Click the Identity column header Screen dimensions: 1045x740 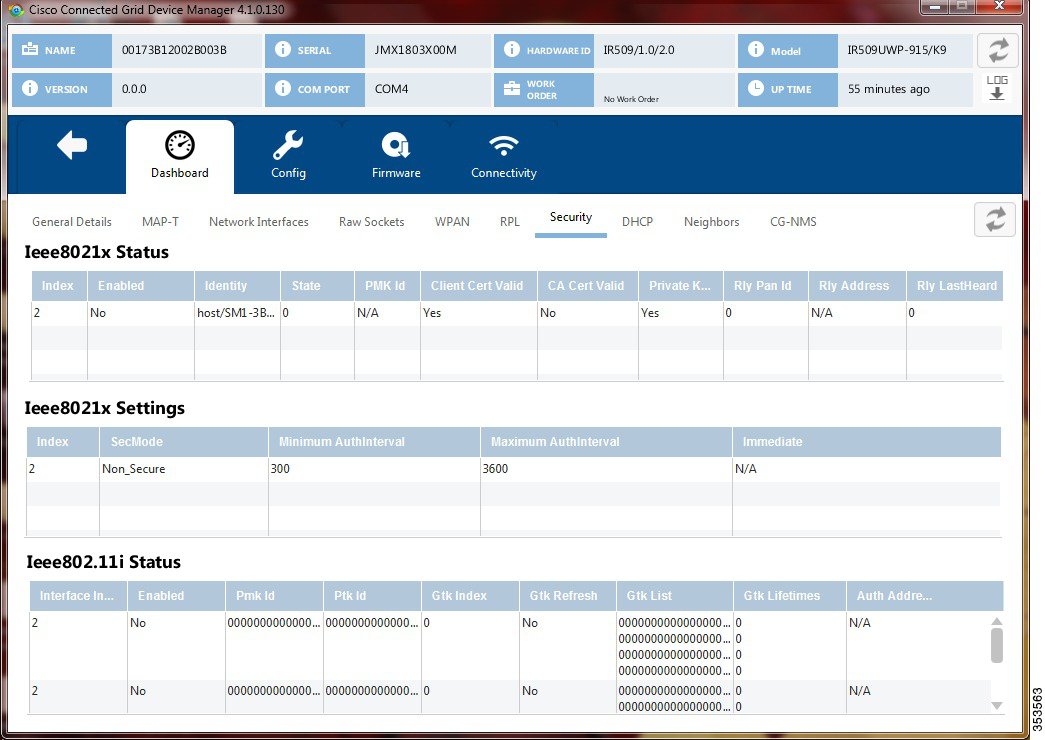point(237,286)
